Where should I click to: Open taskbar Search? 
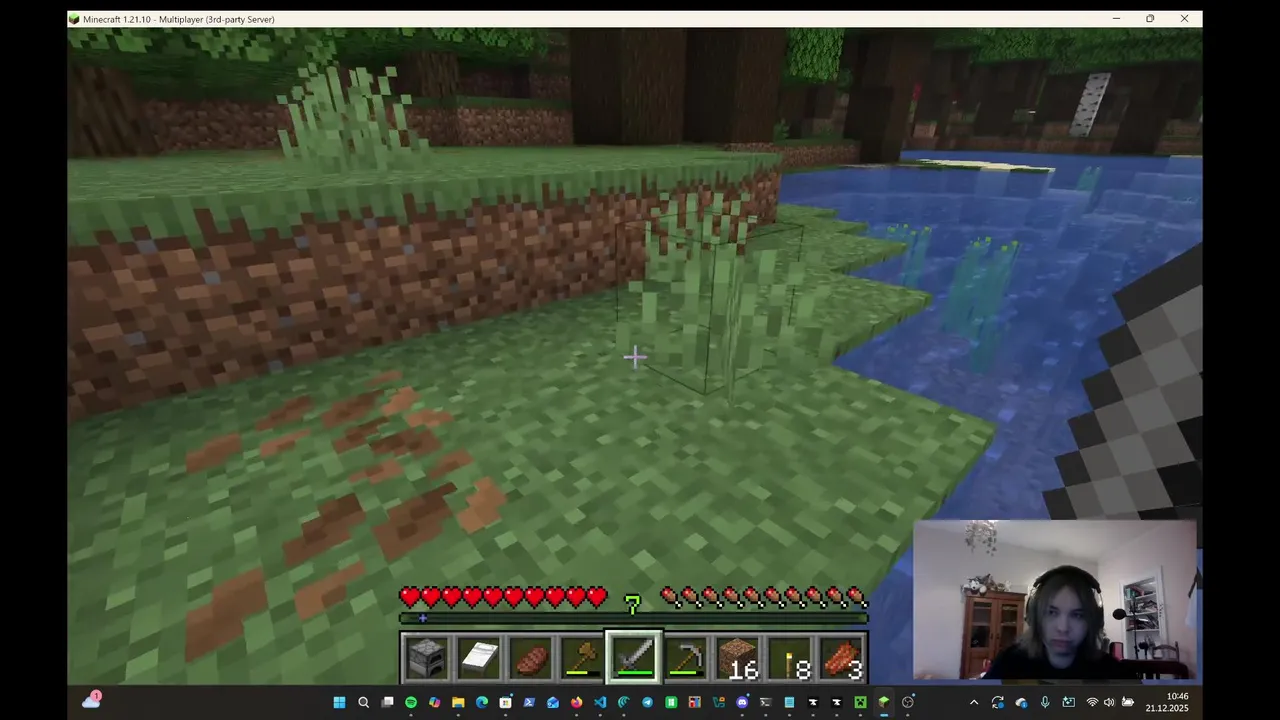coord(364,702)
